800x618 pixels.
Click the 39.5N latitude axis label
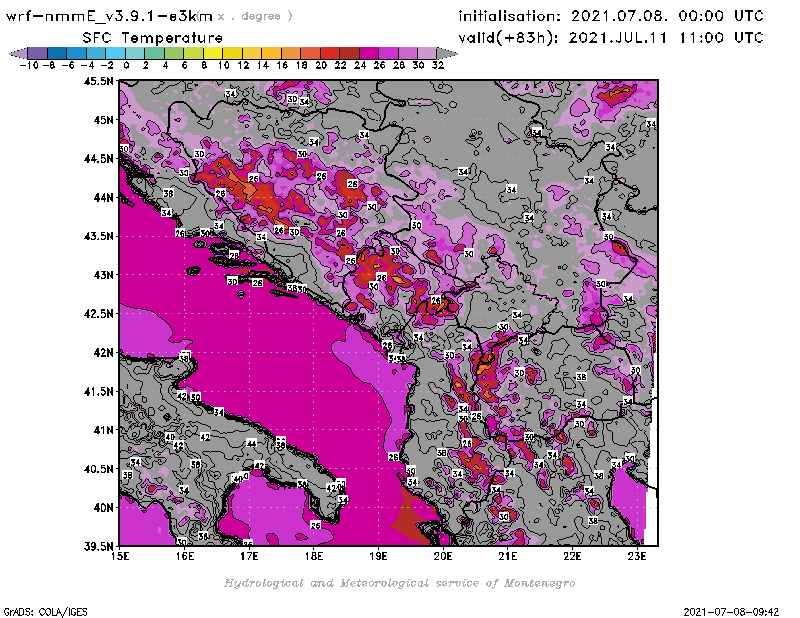coord(98,546)
